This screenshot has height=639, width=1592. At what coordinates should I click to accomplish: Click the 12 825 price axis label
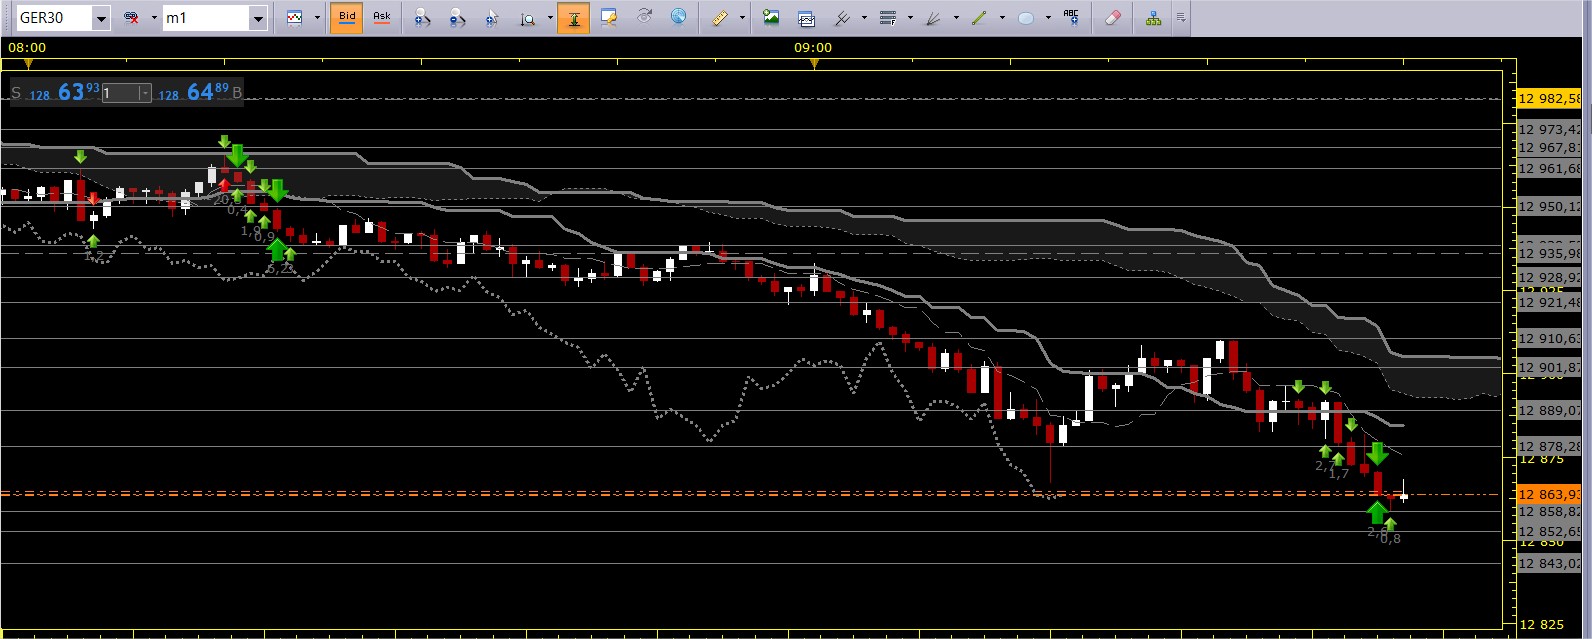pos(1540,624)
